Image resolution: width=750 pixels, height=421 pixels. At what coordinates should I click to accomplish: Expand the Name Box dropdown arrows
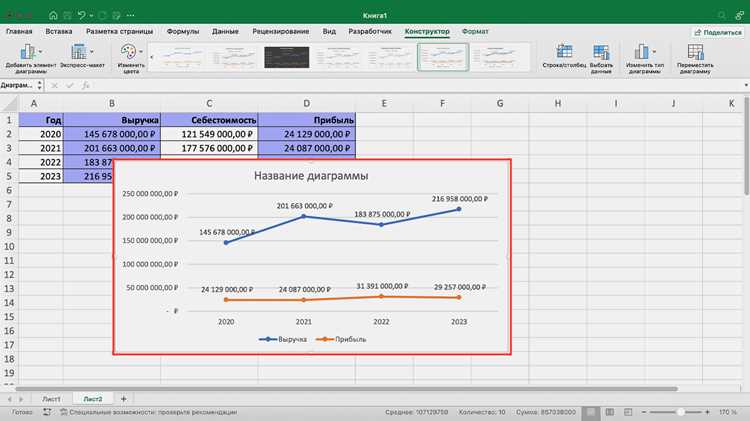40,85
